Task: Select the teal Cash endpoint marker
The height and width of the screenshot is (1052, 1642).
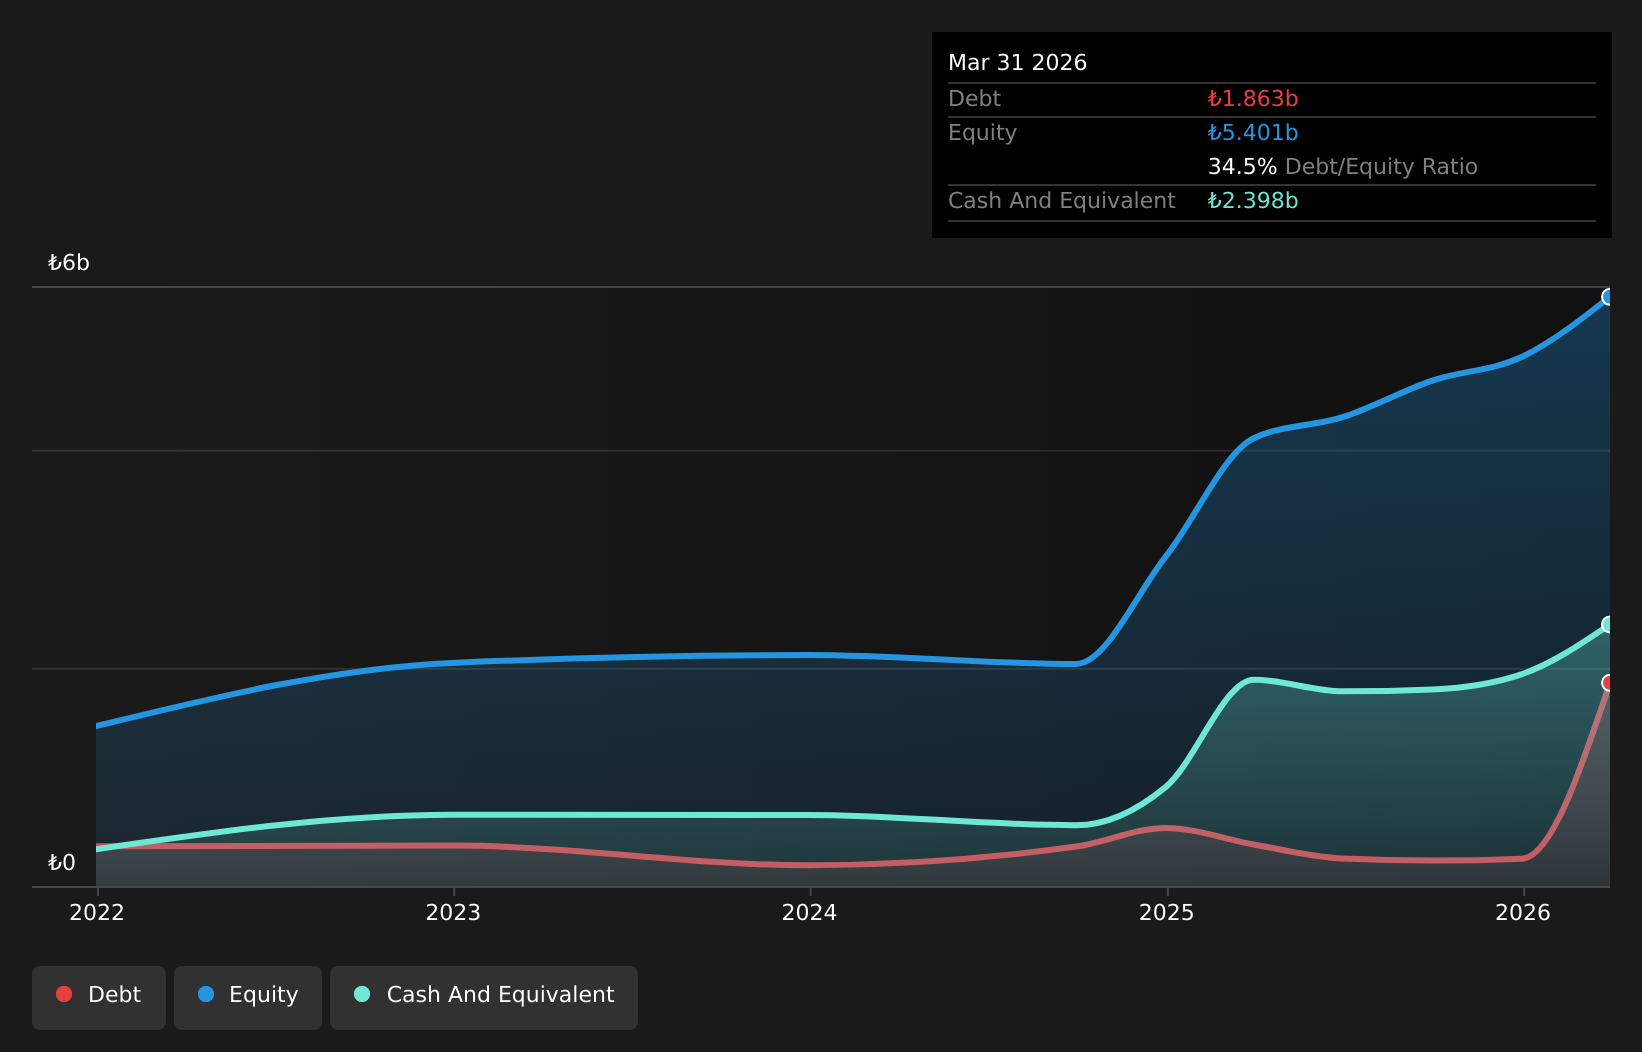Action: tap(1609, 625)
